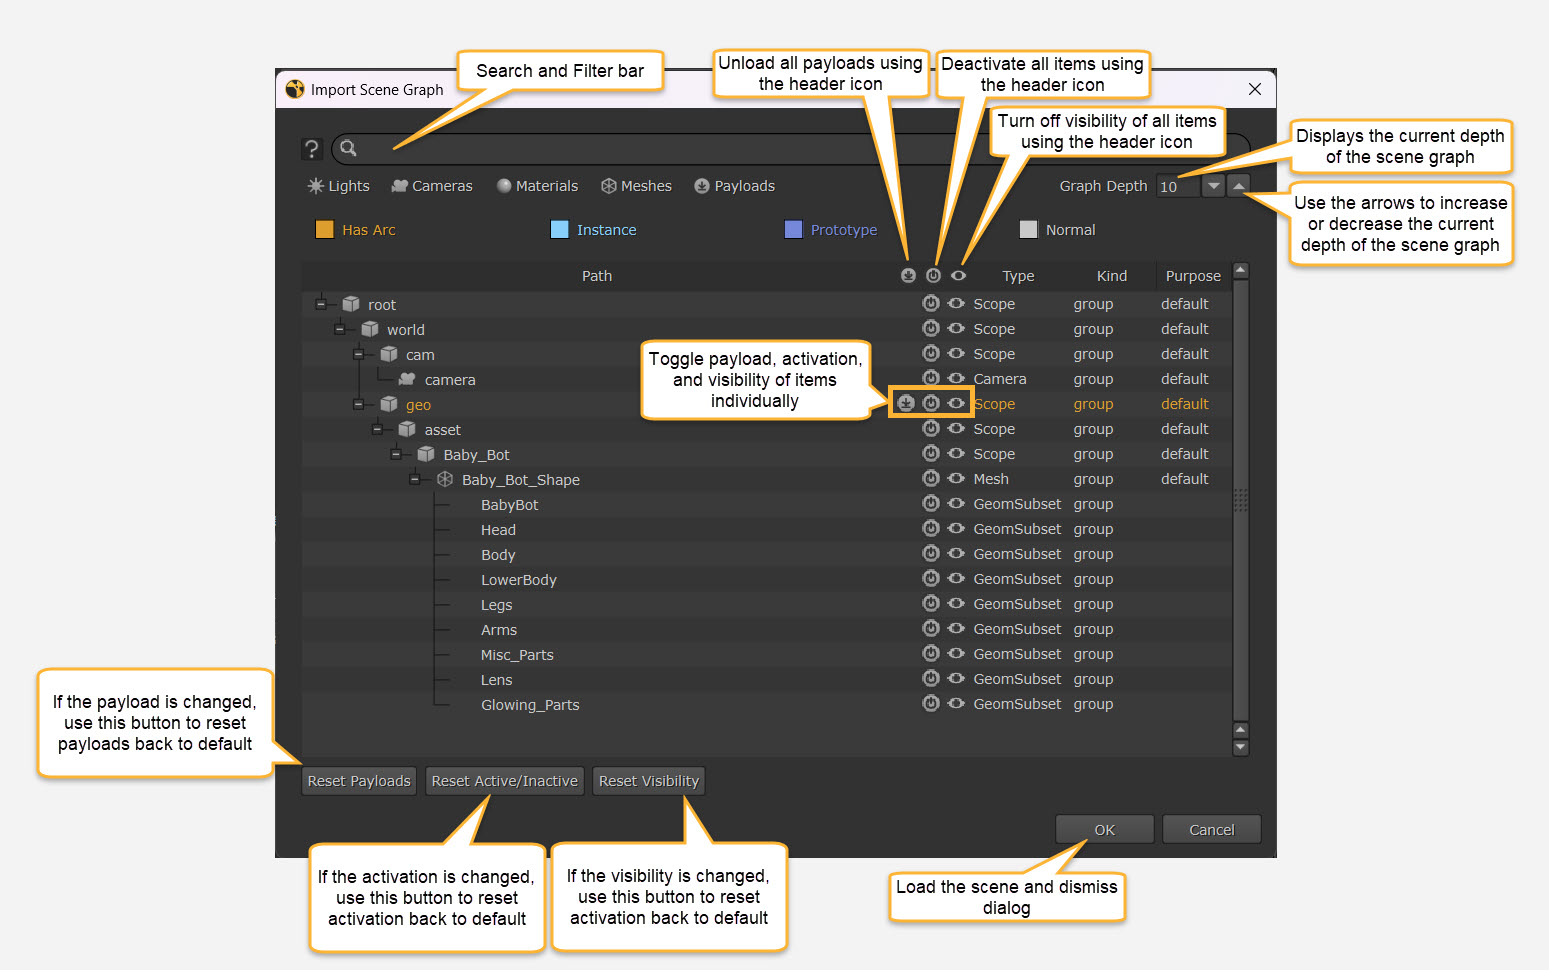Image resolution: width=1549 pixels, height=970 pixels.
Task: Click the camera icon beside the camera item
Action: [x=407, y=380]
